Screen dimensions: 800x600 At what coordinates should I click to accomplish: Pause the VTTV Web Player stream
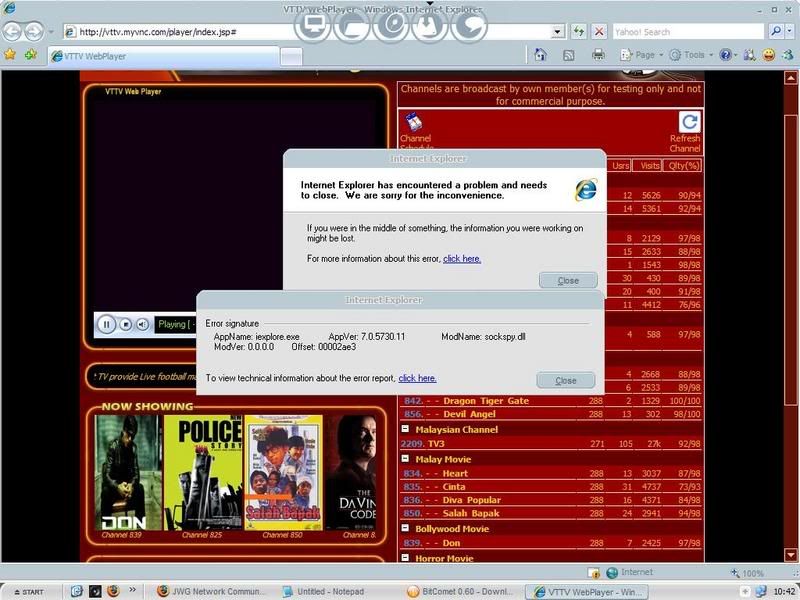point(106,324)
